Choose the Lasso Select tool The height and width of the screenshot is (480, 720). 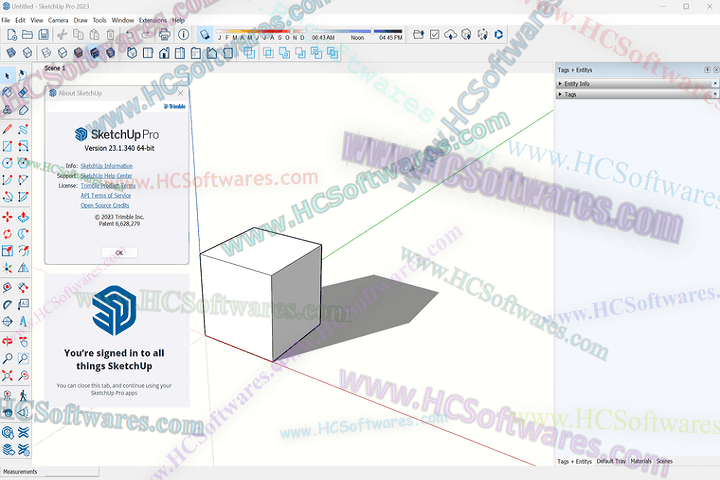coord(23,75)
